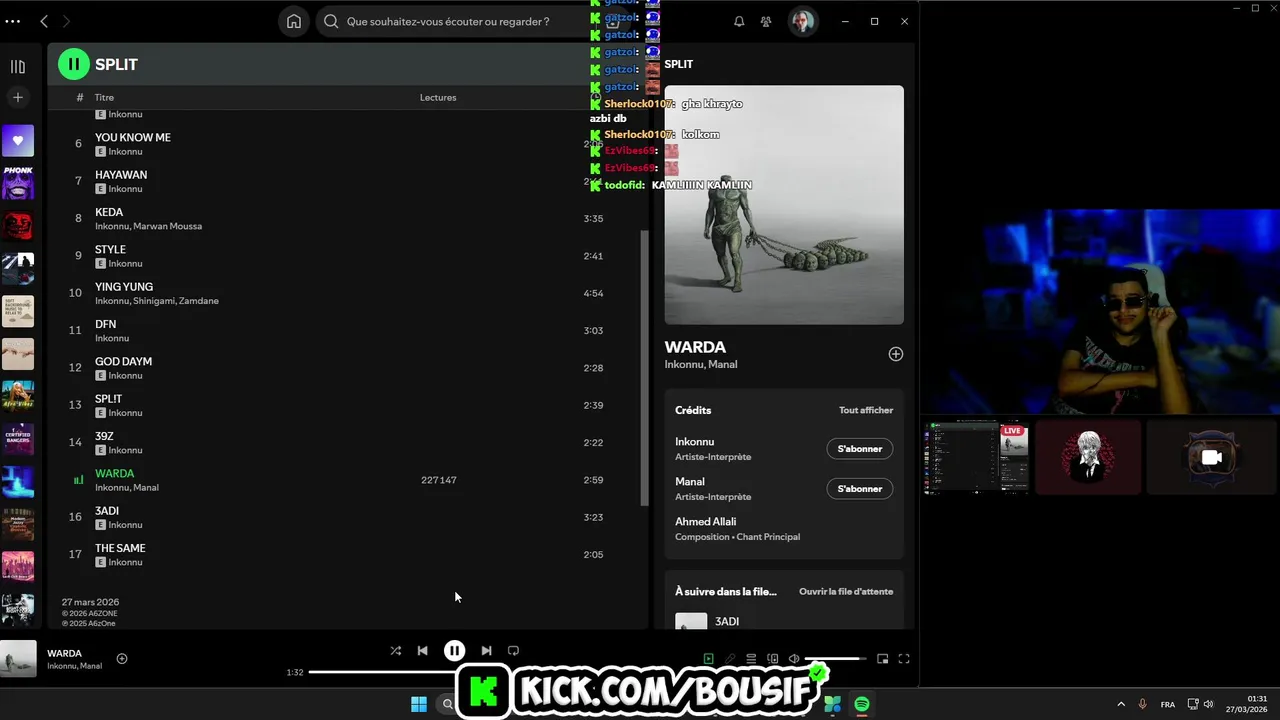Switch the FRA keyboard language
Viewport: 1280px width, 720px height.
[1168, 704]
